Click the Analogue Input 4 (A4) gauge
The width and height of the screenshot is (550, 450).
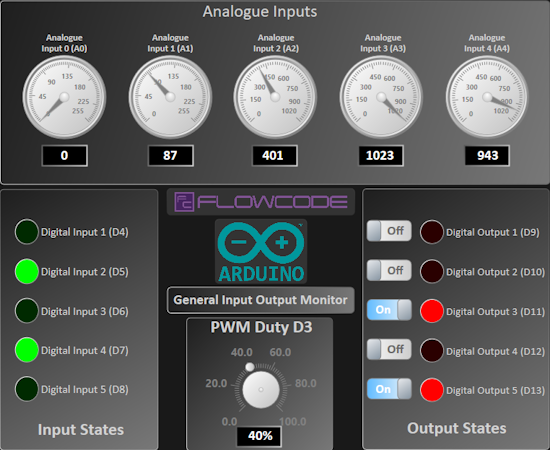point(487,97)
